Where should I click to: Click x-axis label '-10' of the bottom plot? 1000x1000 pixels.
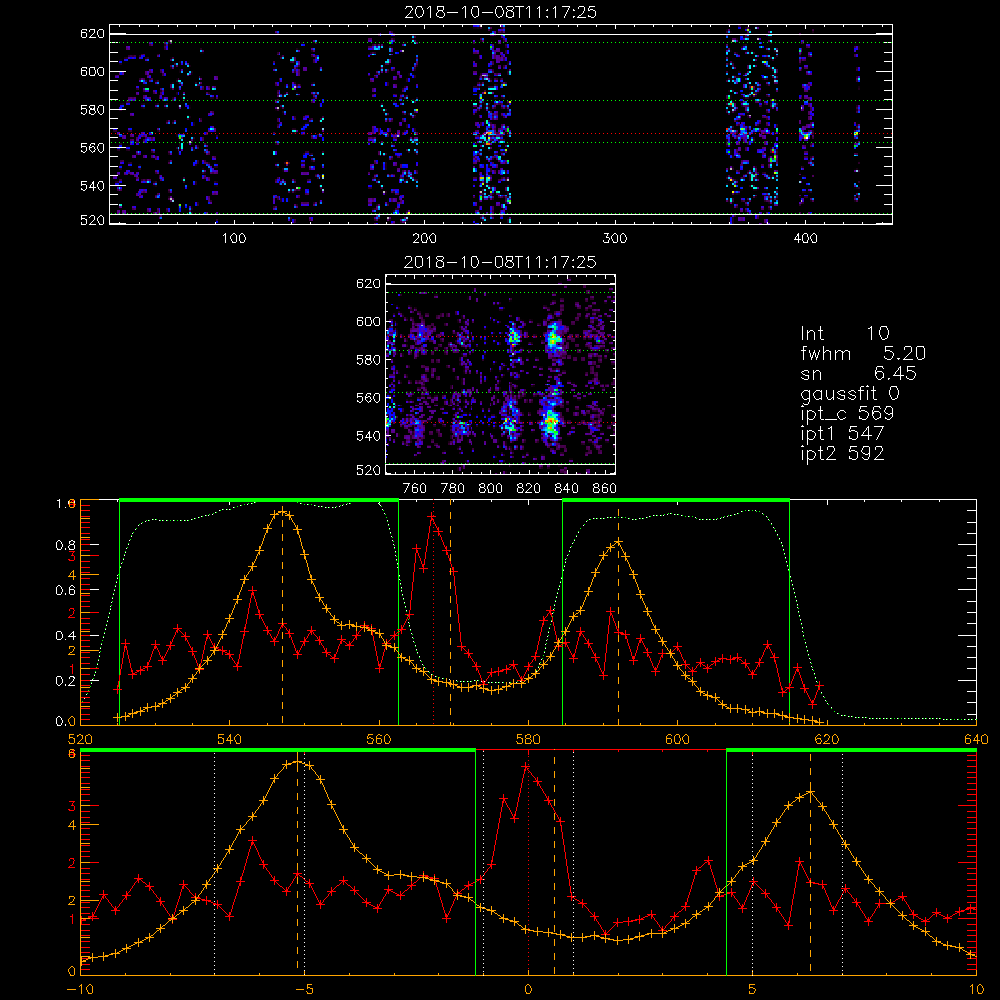pyautogui.click(x=80, y=990)
